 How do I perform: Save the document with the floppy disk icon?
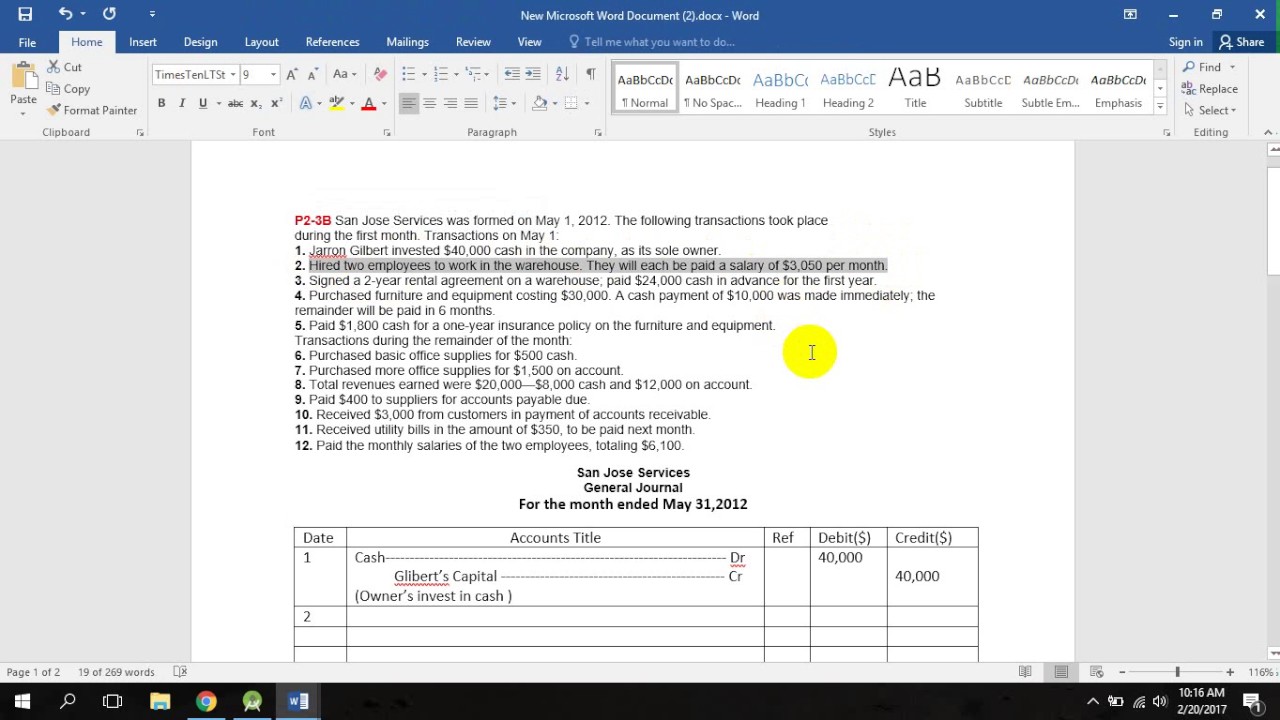[x=25, y=14]
